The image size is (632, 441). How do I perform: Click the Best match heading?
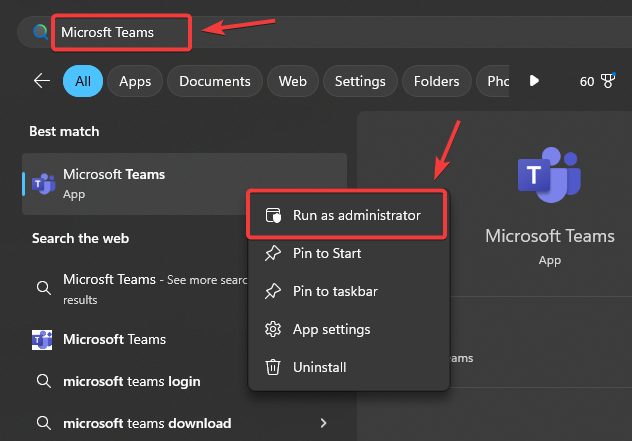[64, 131]
